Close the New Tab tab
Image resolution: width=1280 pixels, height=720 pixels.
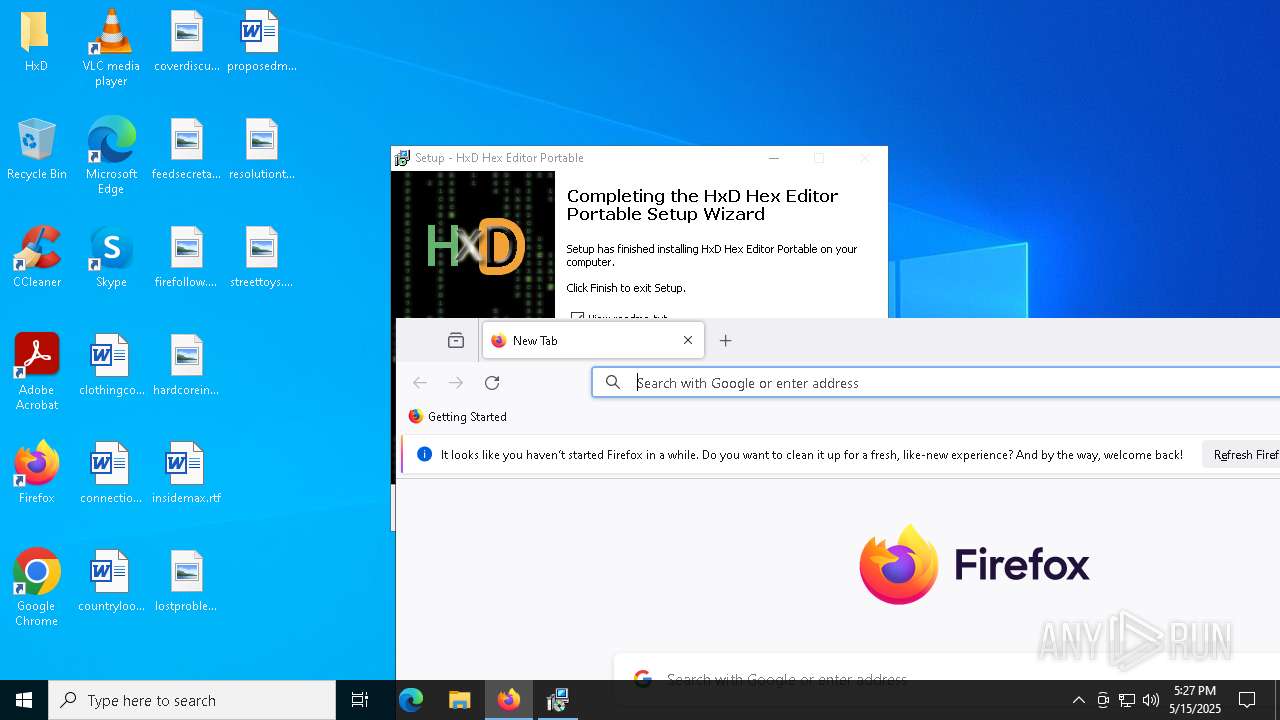click(x=688, y=341)
